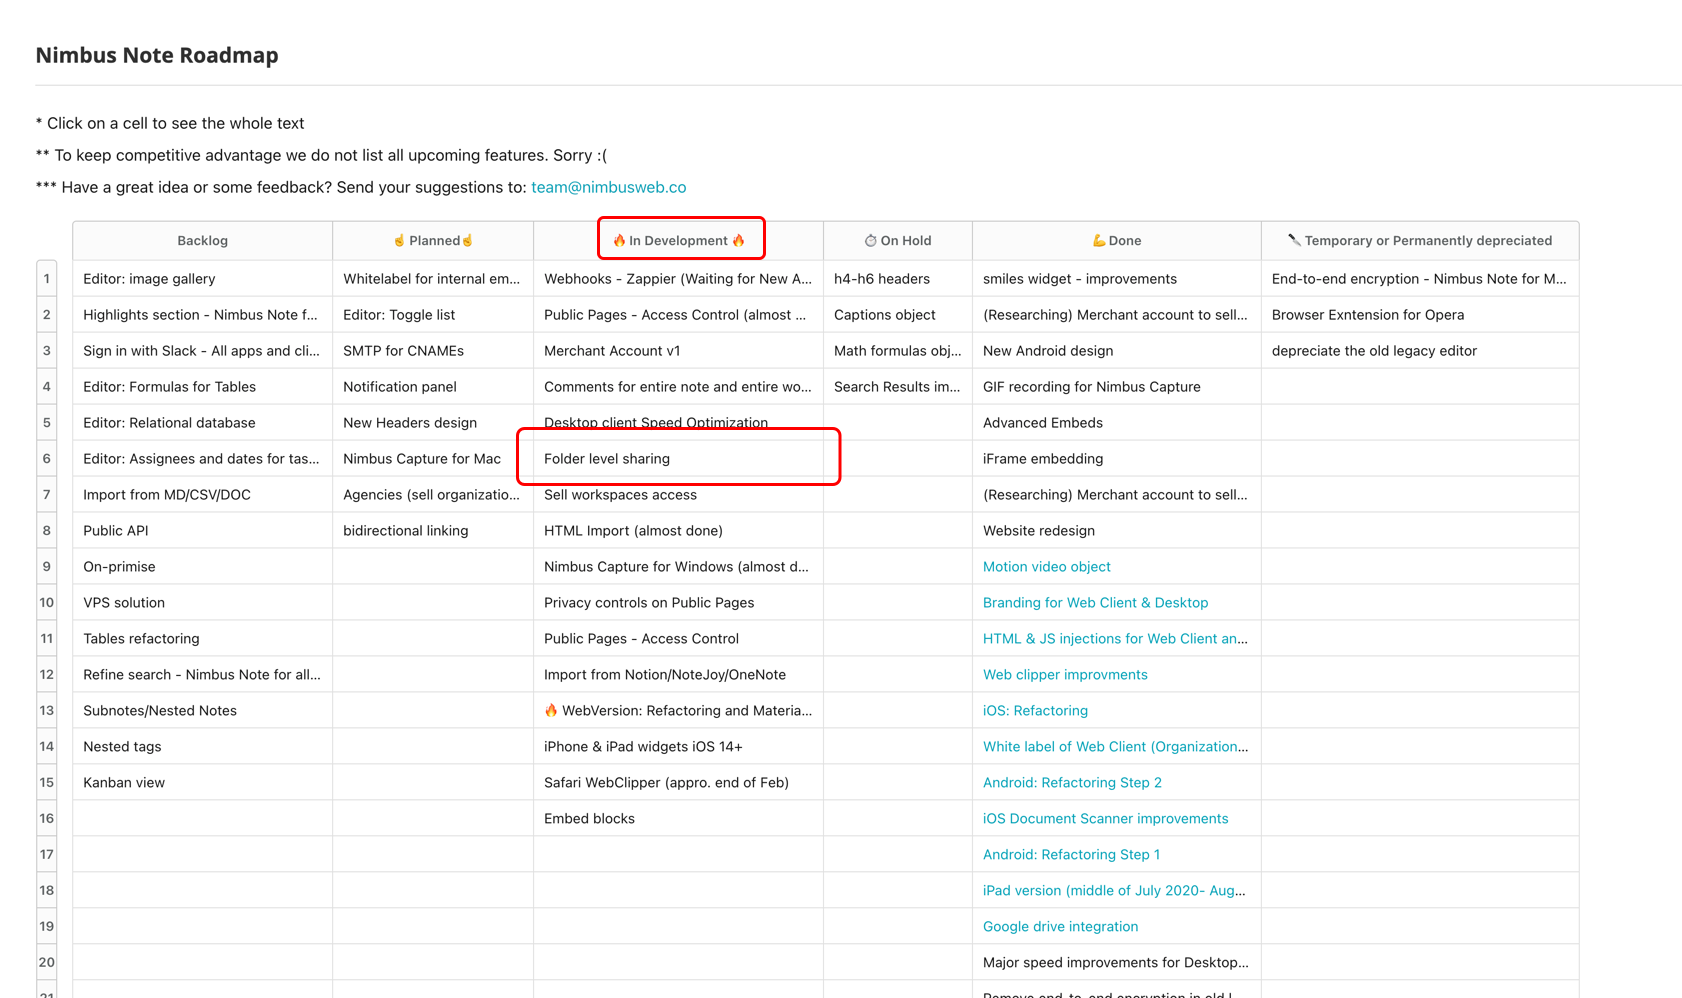Select the Subnotes/Nested Notes cell
This screenshot has width=1682, height=998.
(203, 711)
